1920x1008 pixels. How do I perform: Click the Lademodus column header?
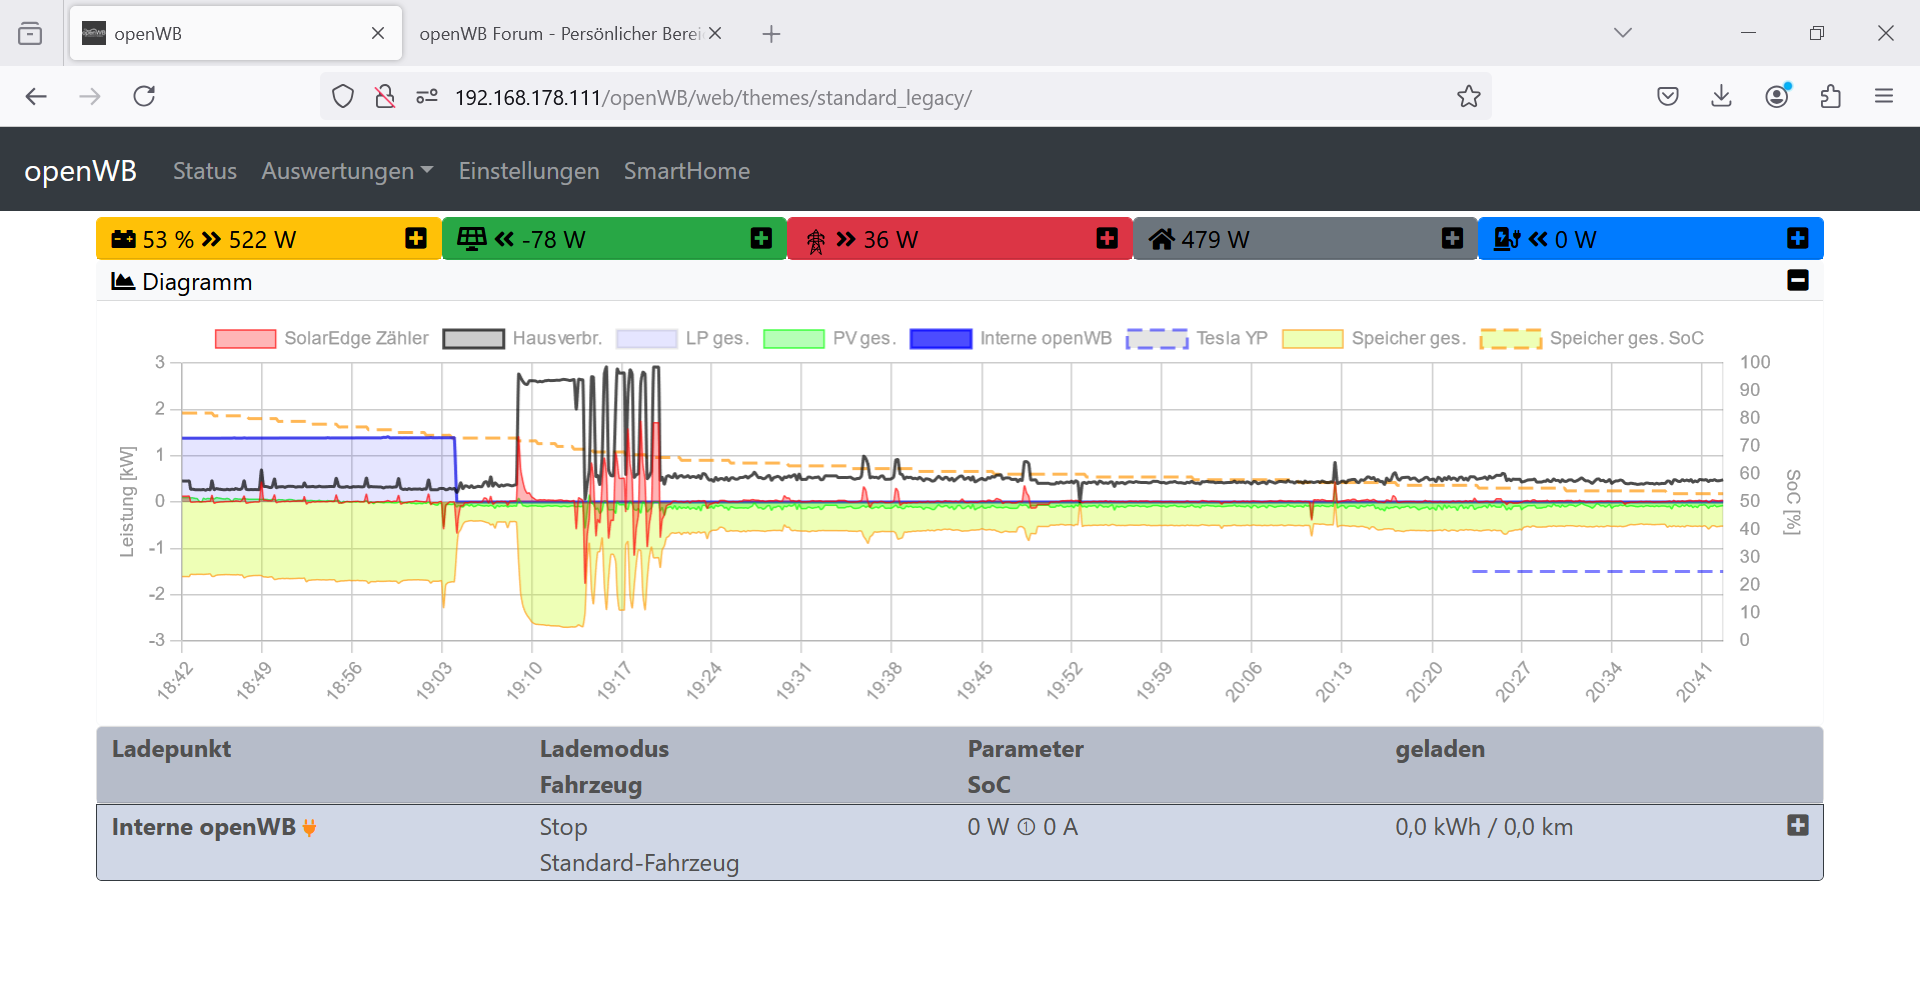coord(604,749)
